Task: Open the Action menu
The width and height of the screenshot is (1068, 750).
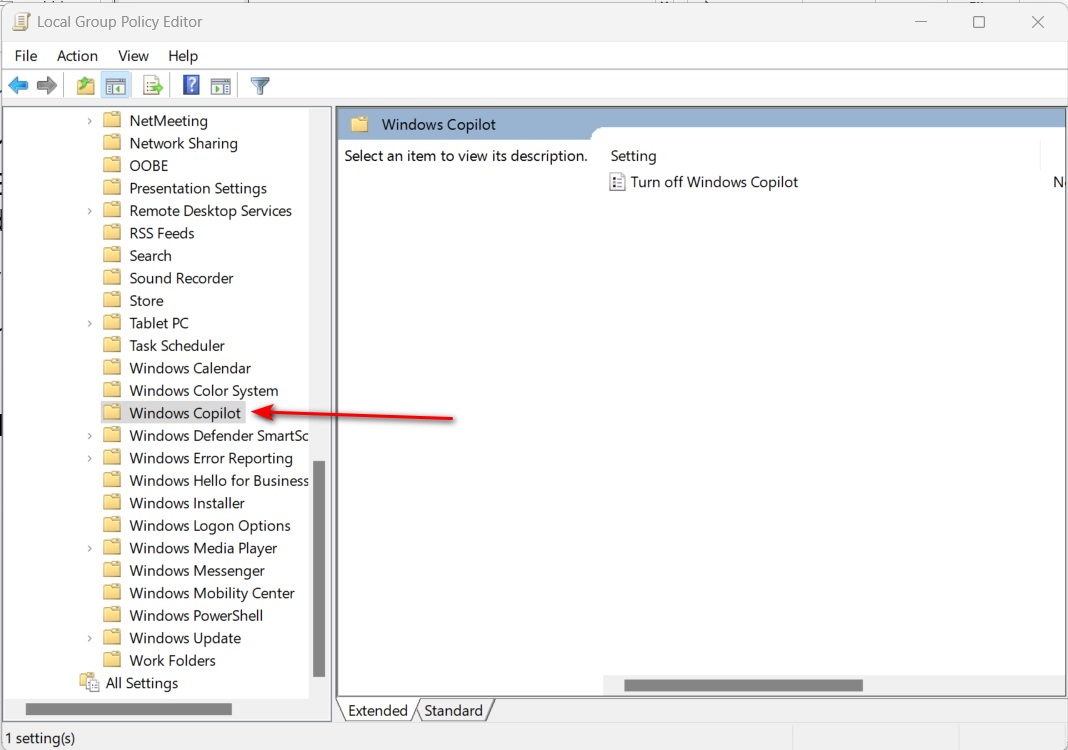Action: pos(77,56)
